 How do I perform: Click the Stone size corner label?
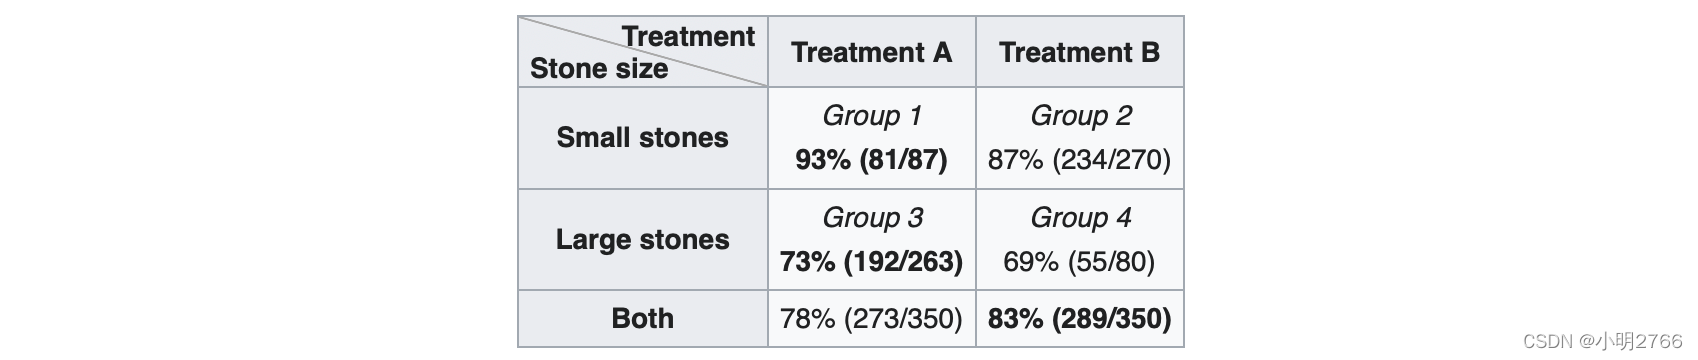599,69
